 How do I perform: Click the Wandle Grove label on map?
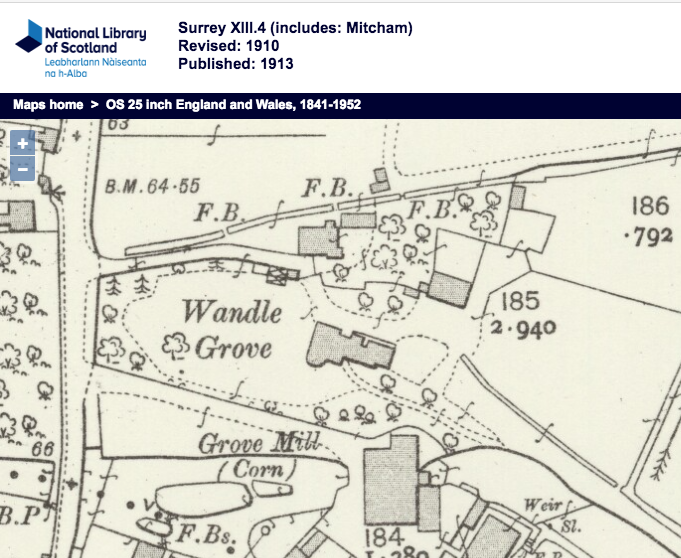232,329
